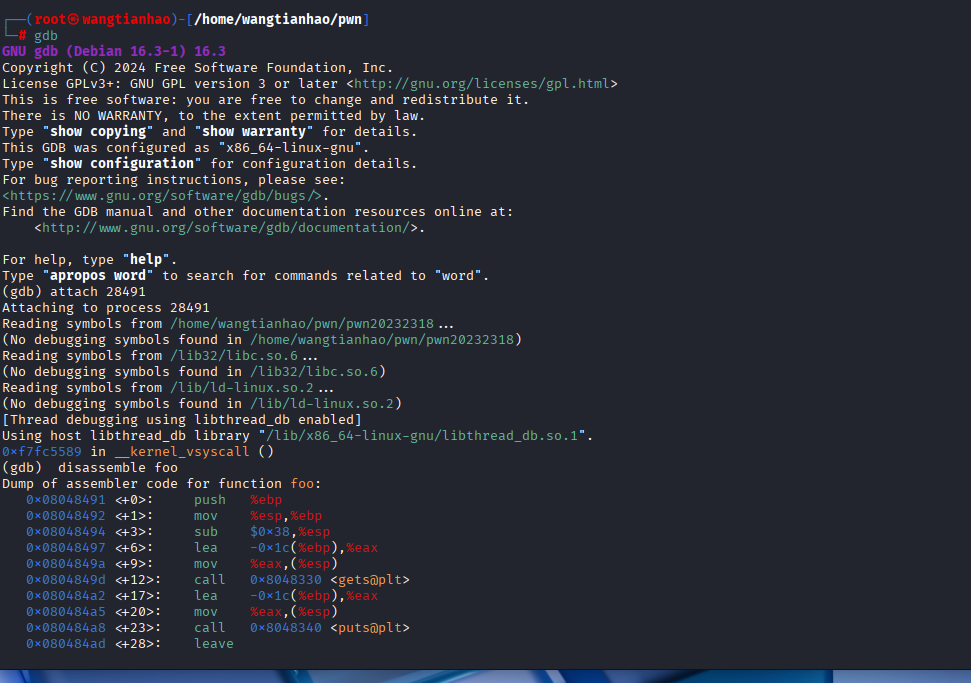The width and height of the screenshot is (971, 683).
Task: Click the 'show copying' bold text
Action: click(98, 131)
